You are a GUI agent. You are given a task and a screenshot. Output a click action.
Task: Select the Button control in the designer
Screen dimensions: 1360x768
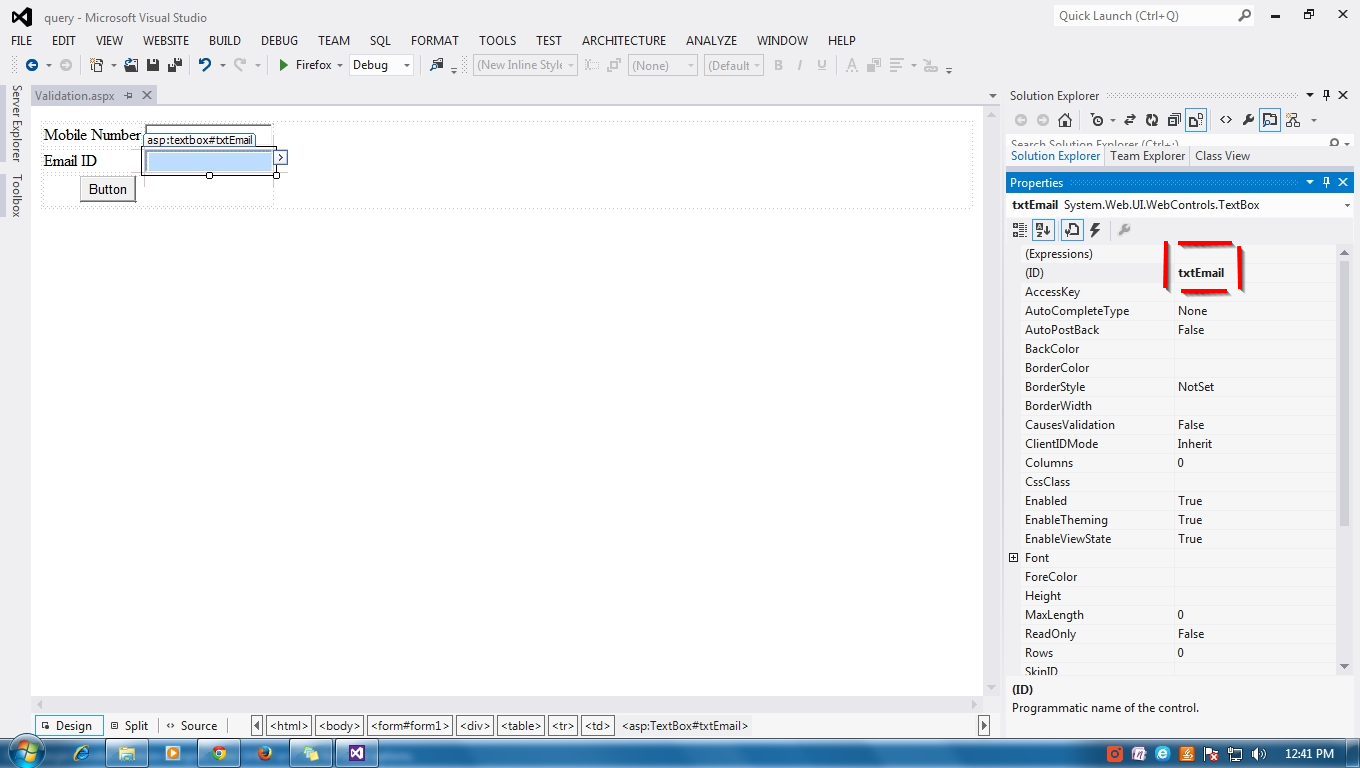[107, 188]
